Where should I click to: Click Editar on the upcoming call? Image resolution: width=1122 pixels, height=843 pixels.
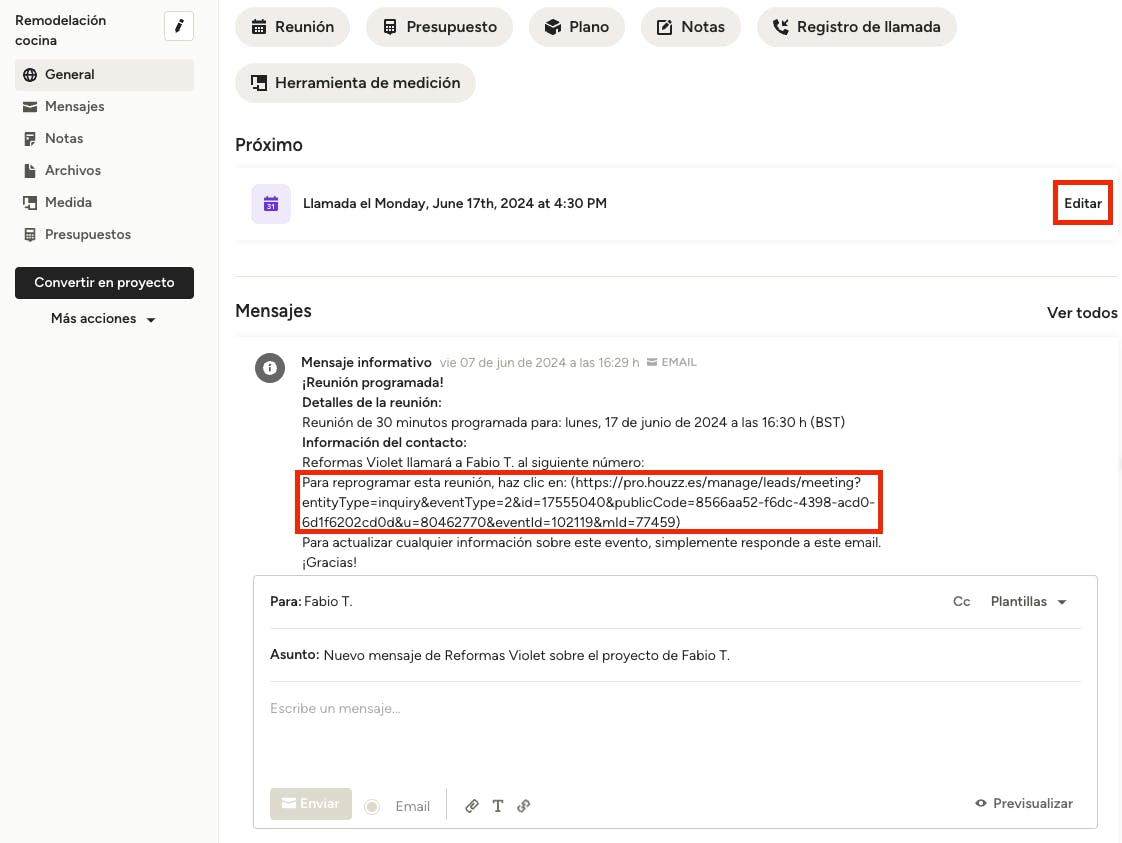[x=1082, y=203]
